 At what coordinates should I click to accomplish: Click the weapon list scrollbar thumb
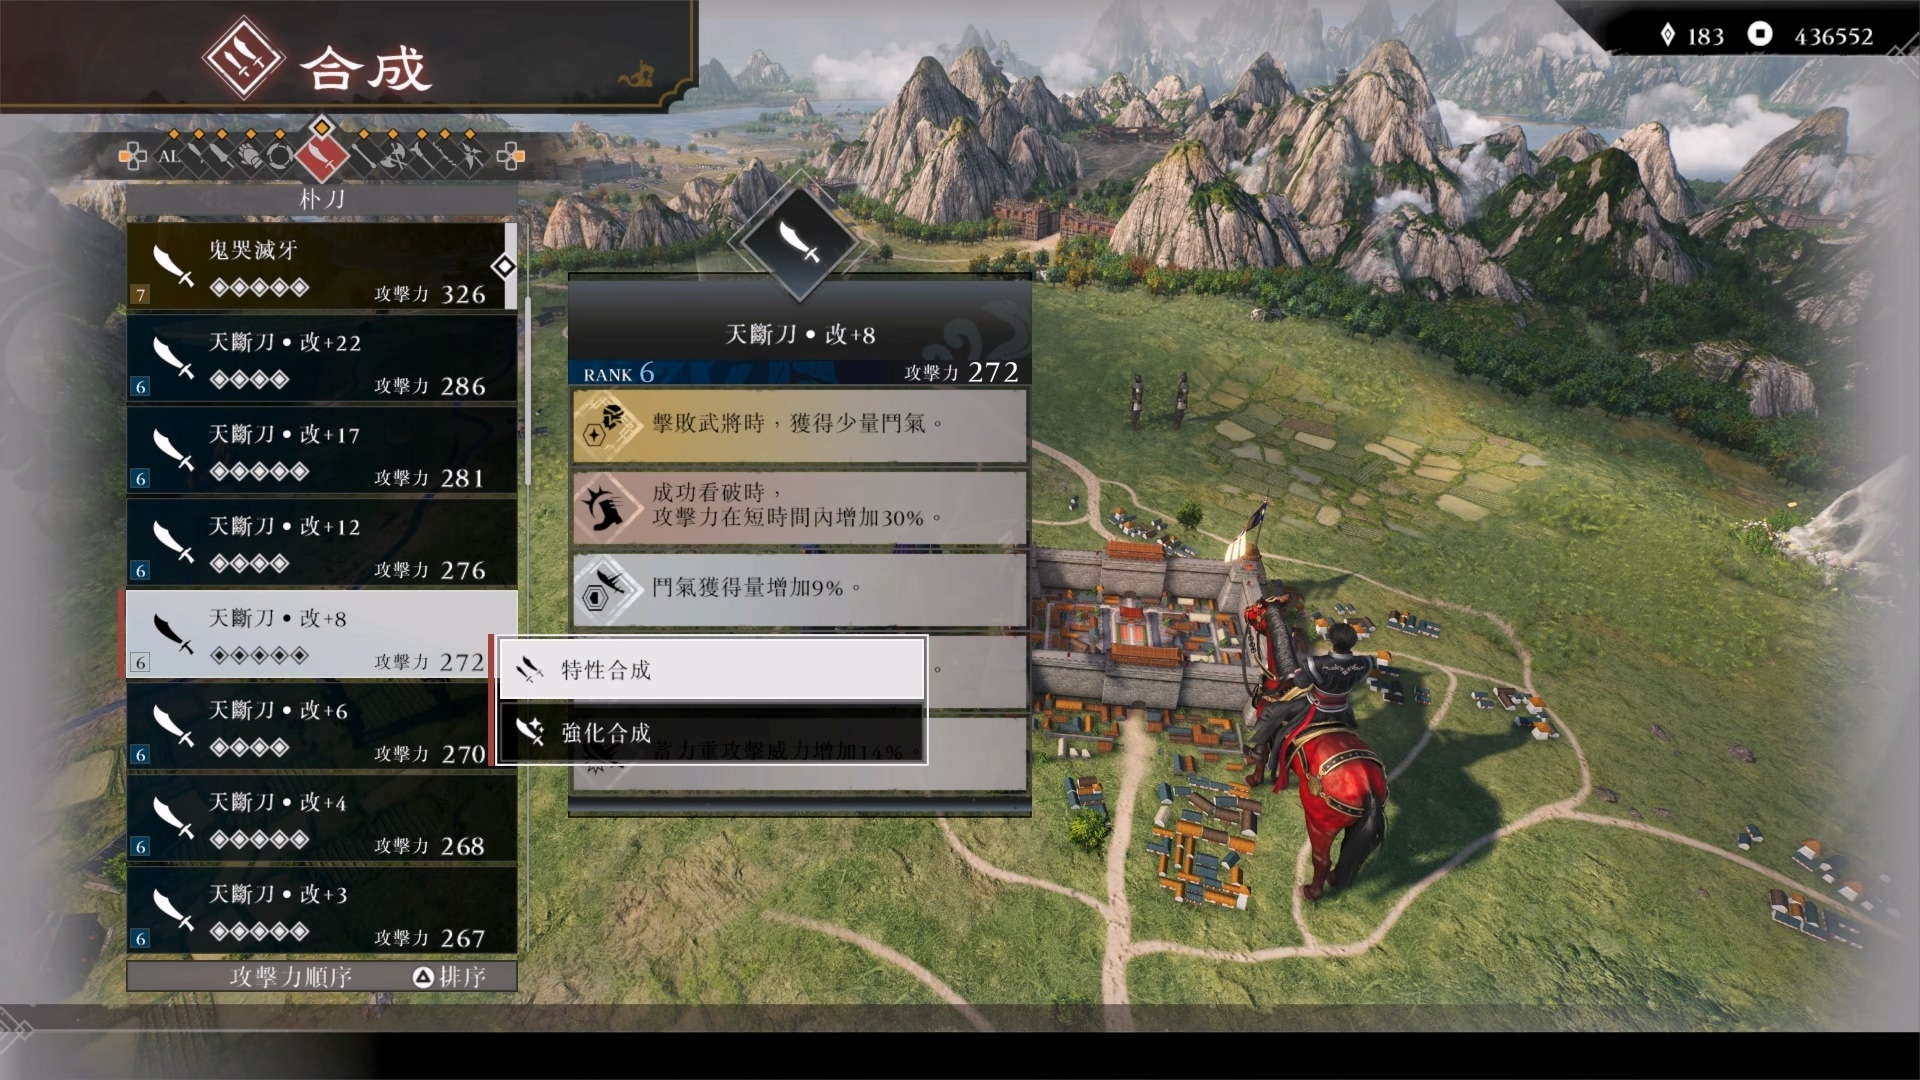coord(511,266)
